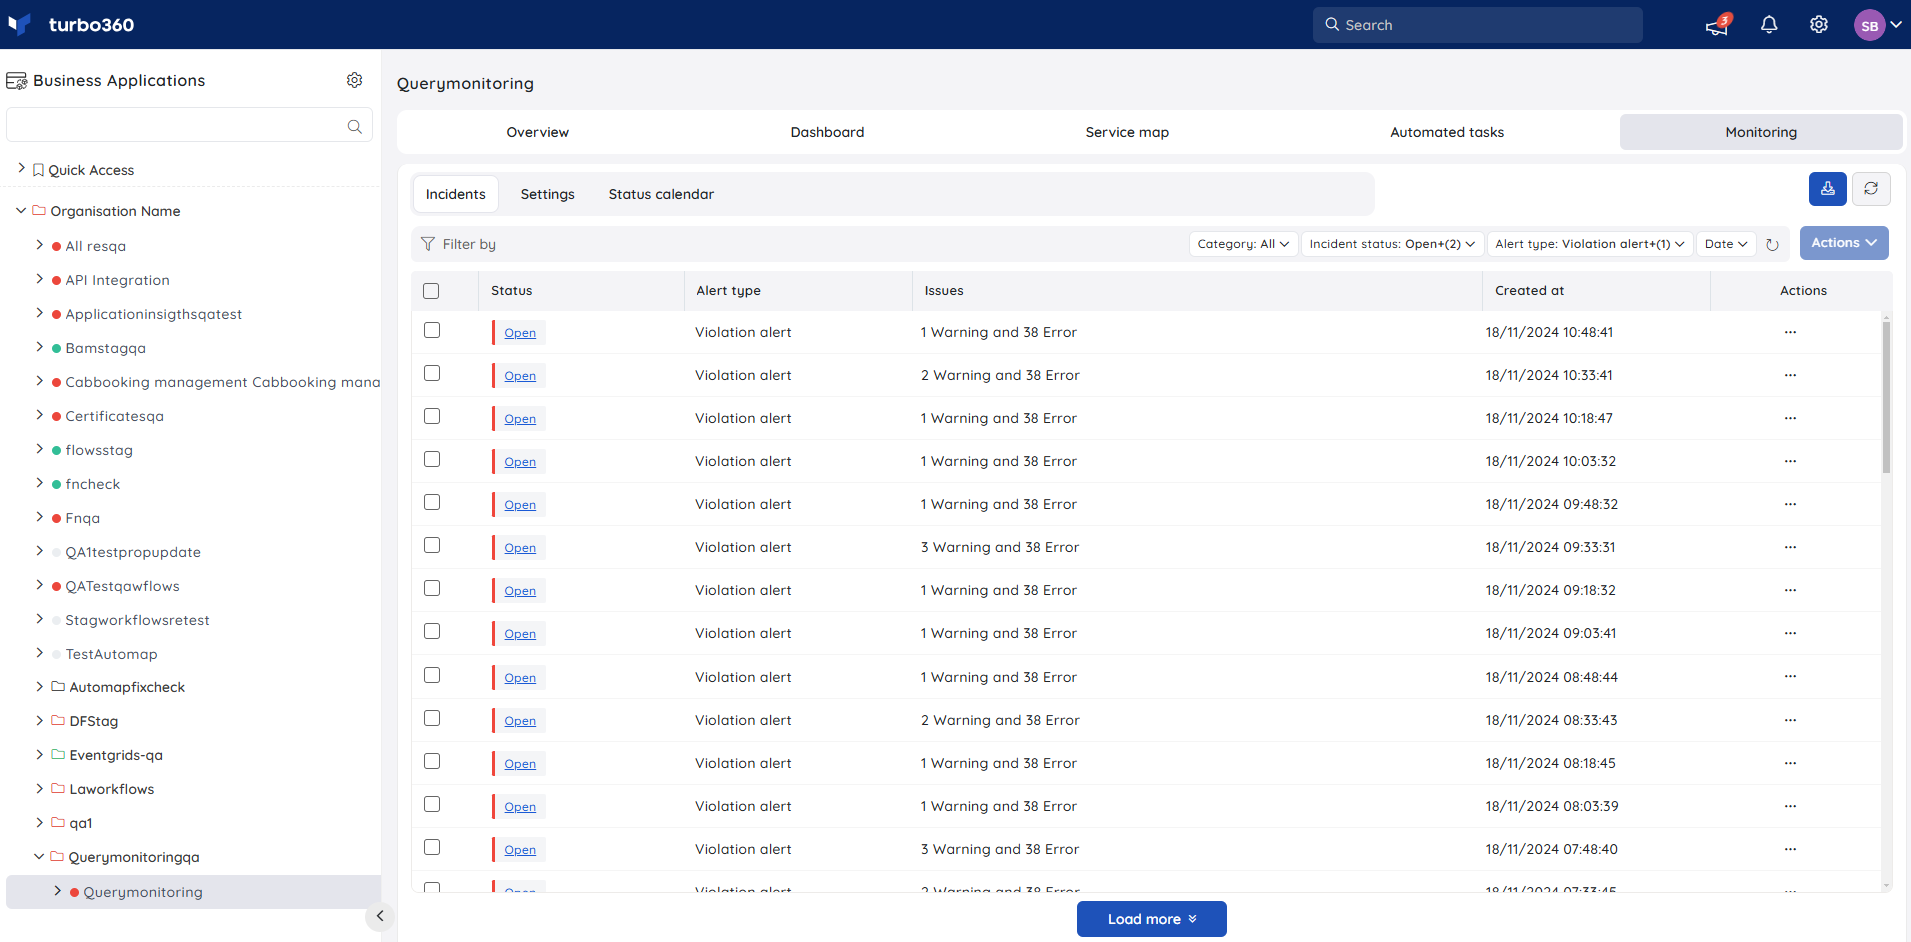Open actions menu for 08:48:44 incident
Screen dimensions: 1911x942
coord(1790,677)
